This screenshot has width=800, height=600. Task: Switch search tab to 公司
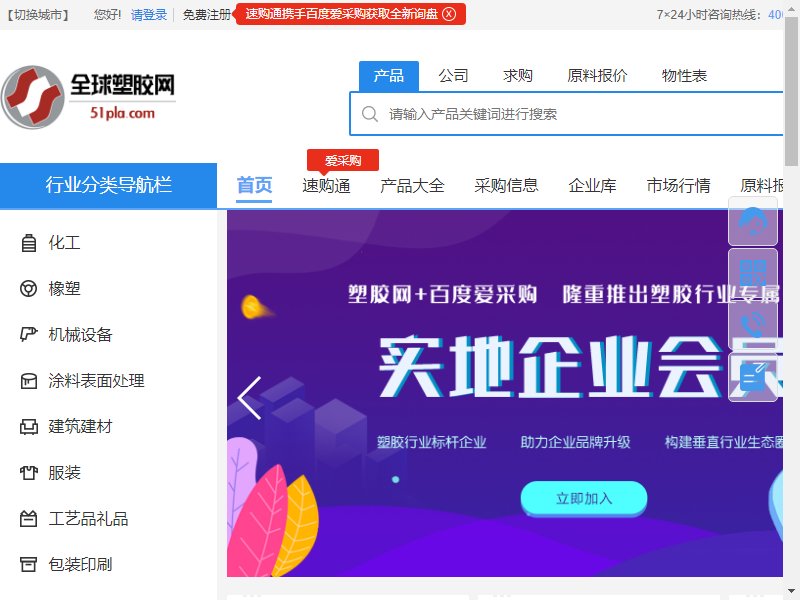[x=453, y=76]
